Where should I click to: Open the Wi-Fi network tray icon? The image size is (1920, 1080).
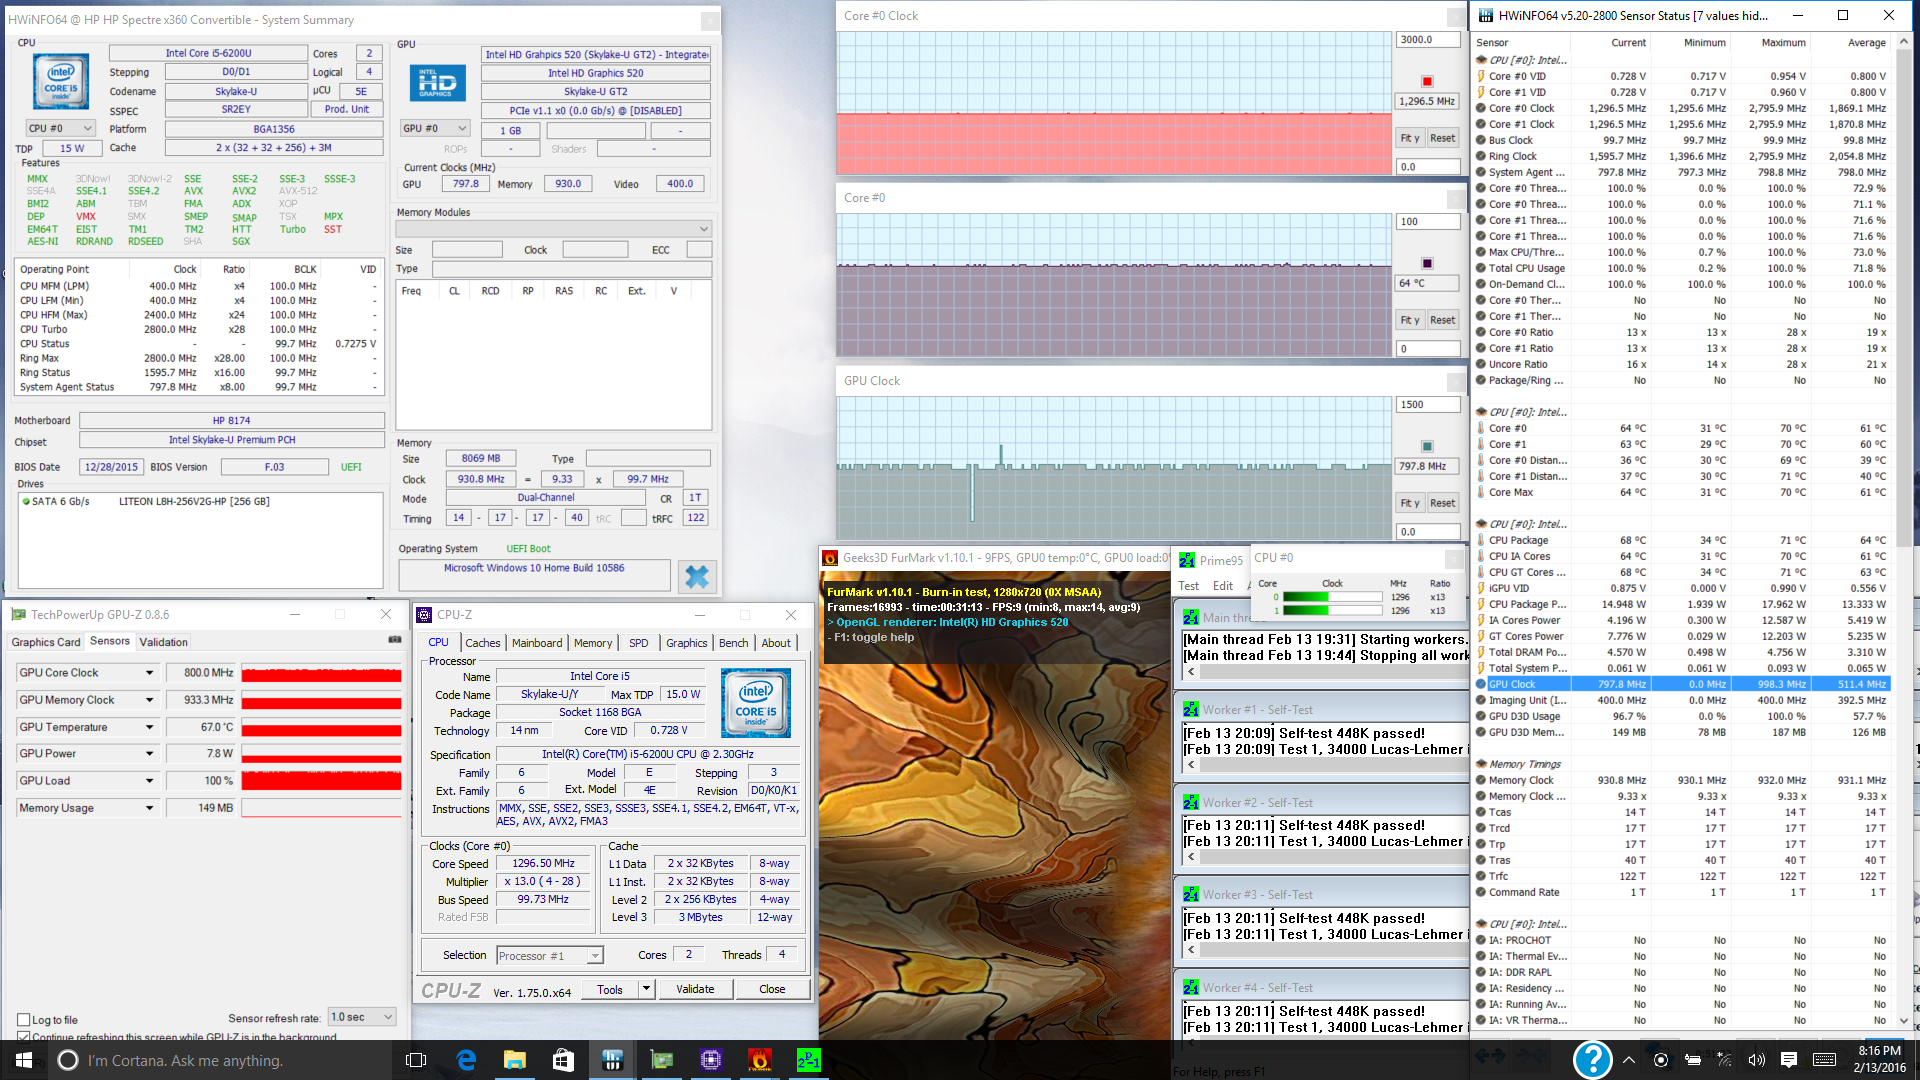(1725, 1060)
